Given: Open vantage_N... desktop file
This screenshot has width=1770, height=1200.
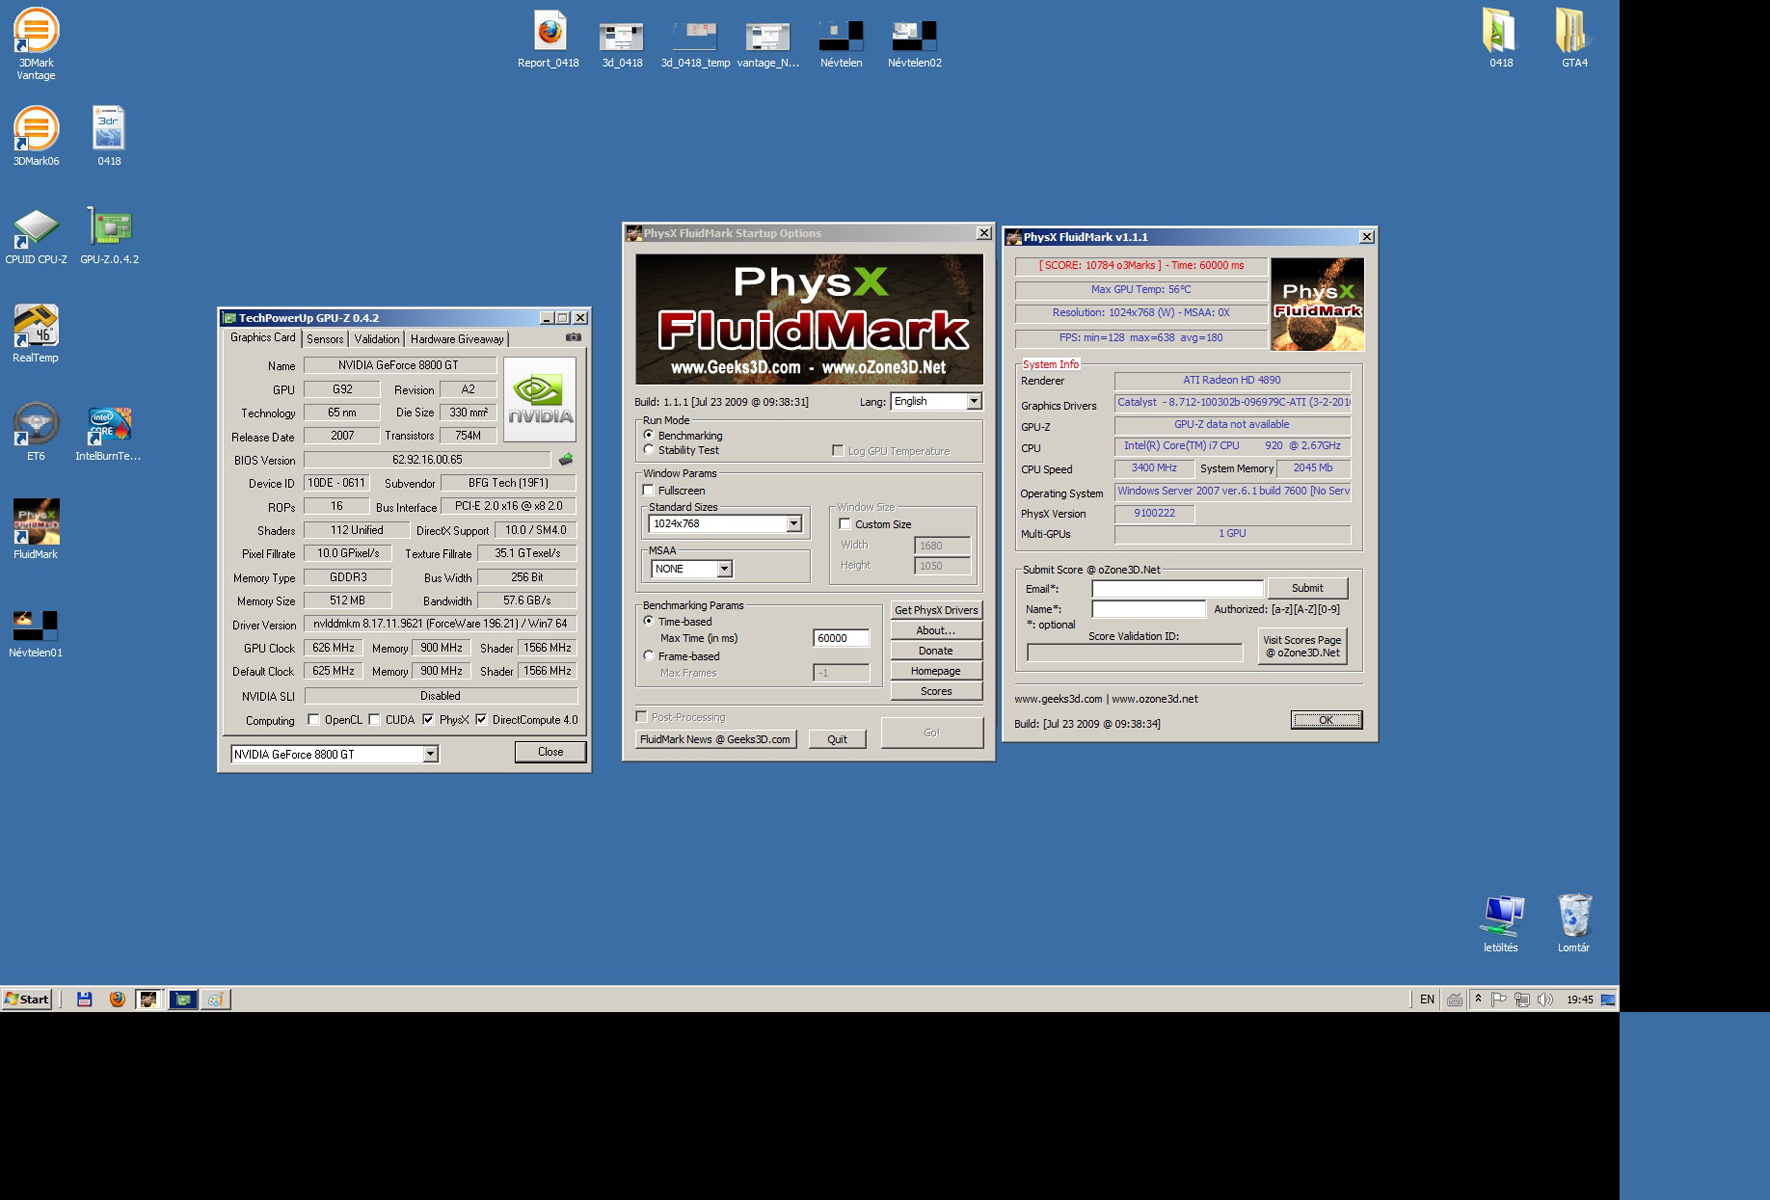Looking at the screenshot, I should pos(768,45).
